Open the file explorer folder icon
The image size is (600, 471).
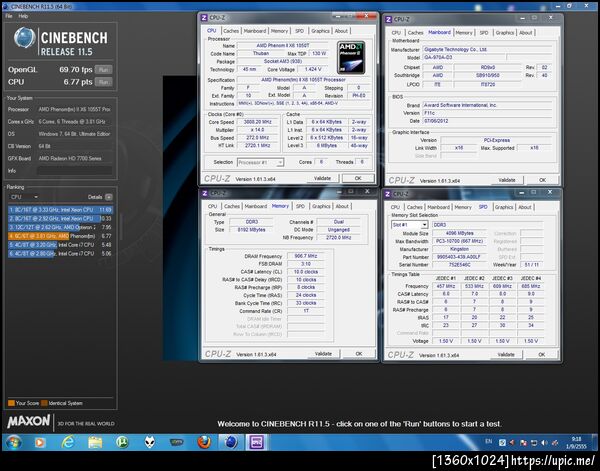pos(95,443)
